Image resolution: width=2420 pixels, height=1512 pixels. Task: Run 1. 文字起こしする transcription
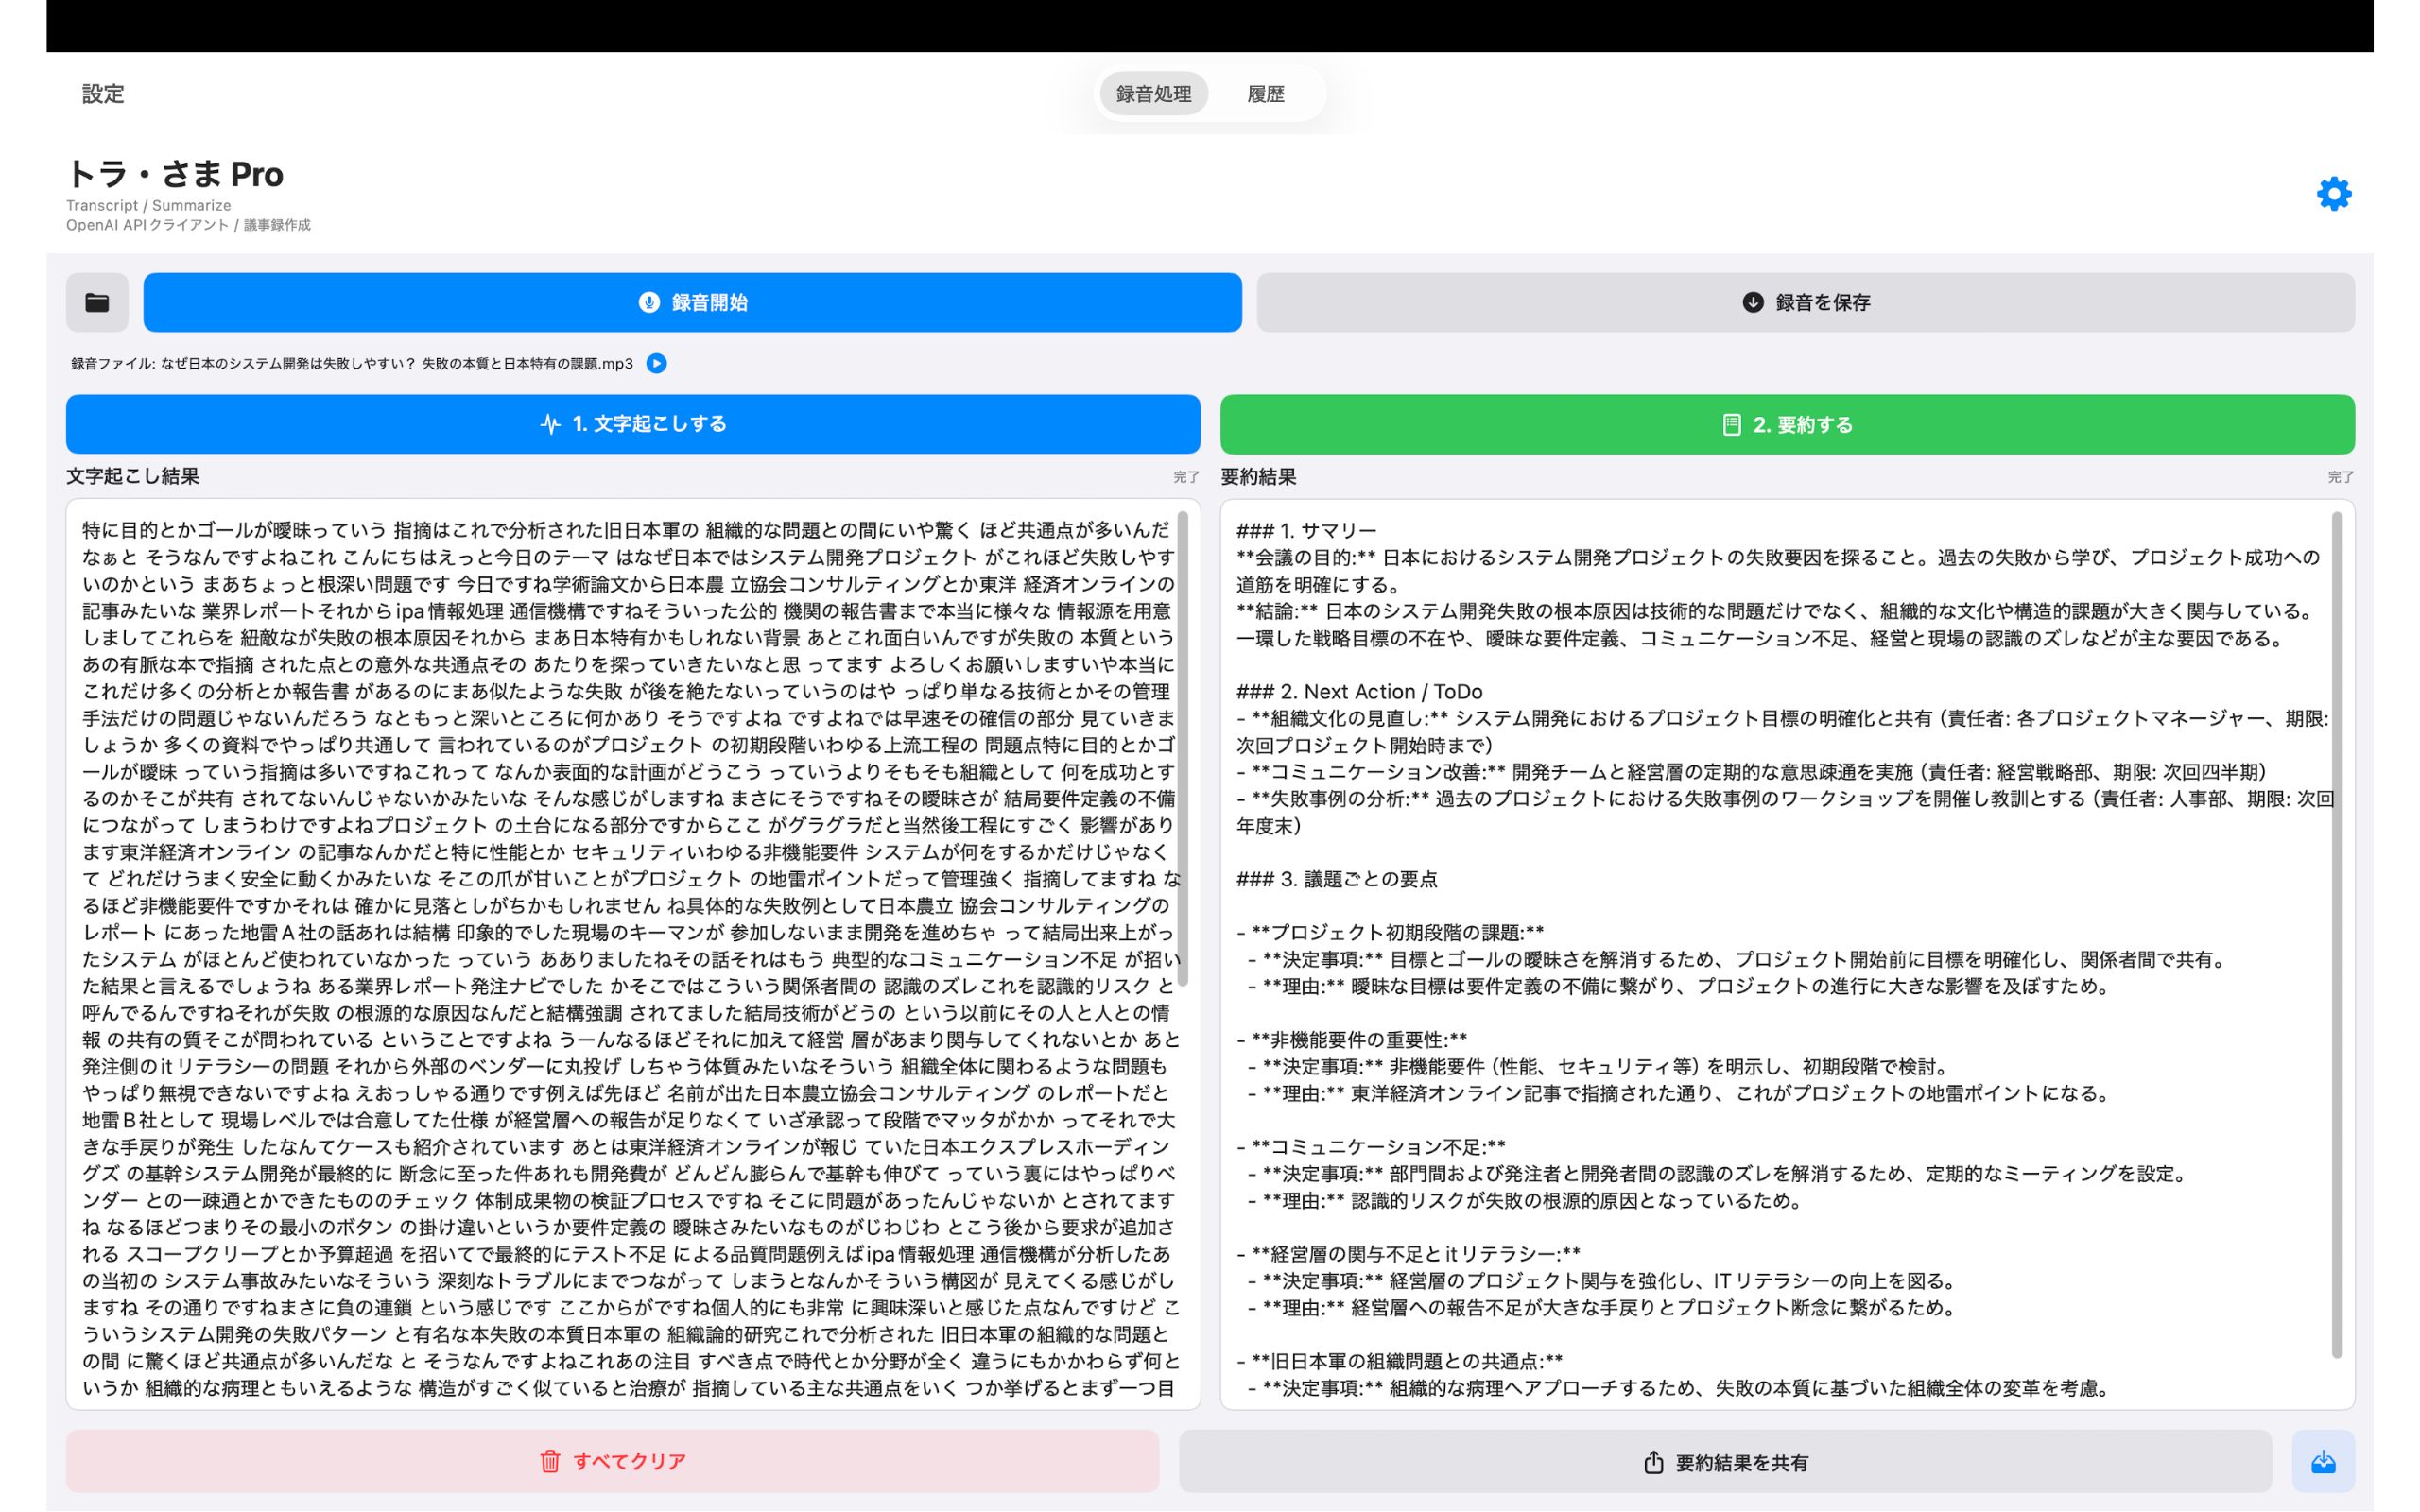point(632,424)
